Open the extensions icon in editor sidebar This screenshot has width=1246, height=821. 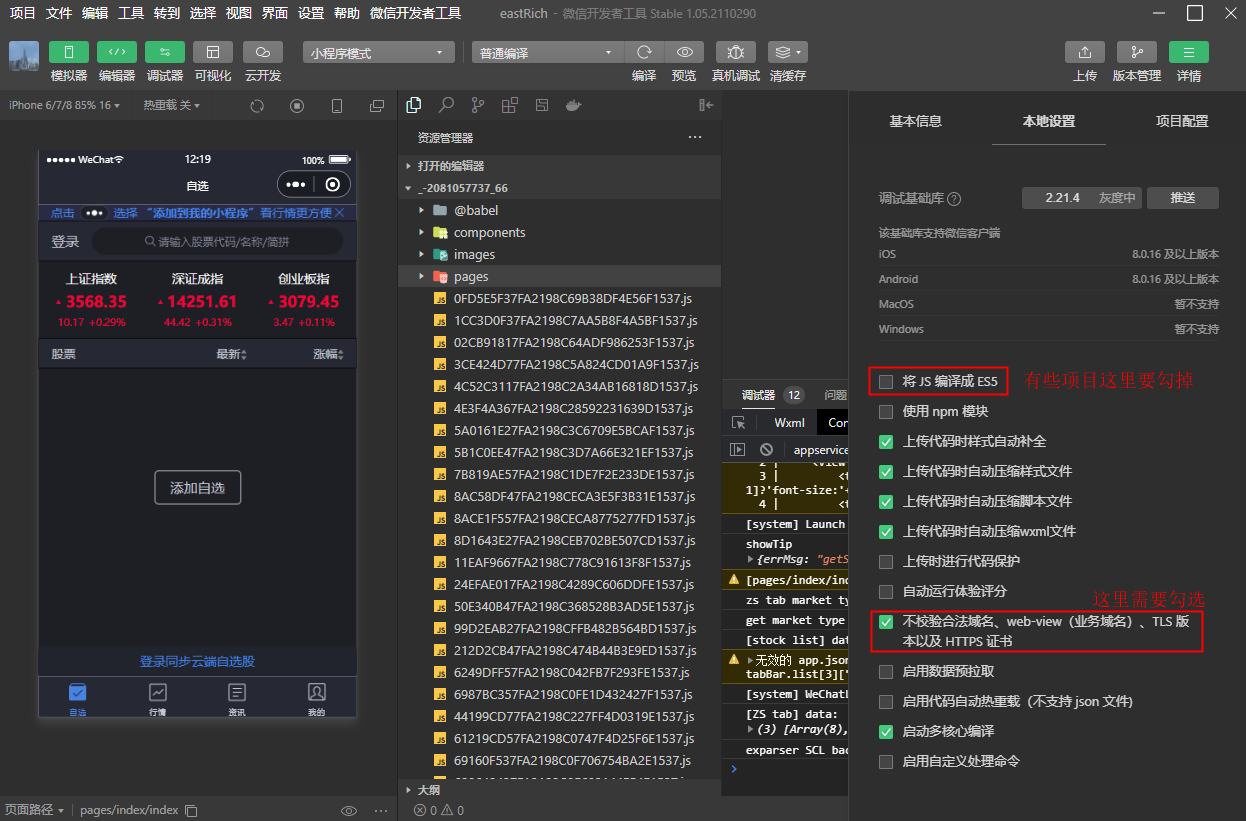click(x=510, y=105)
